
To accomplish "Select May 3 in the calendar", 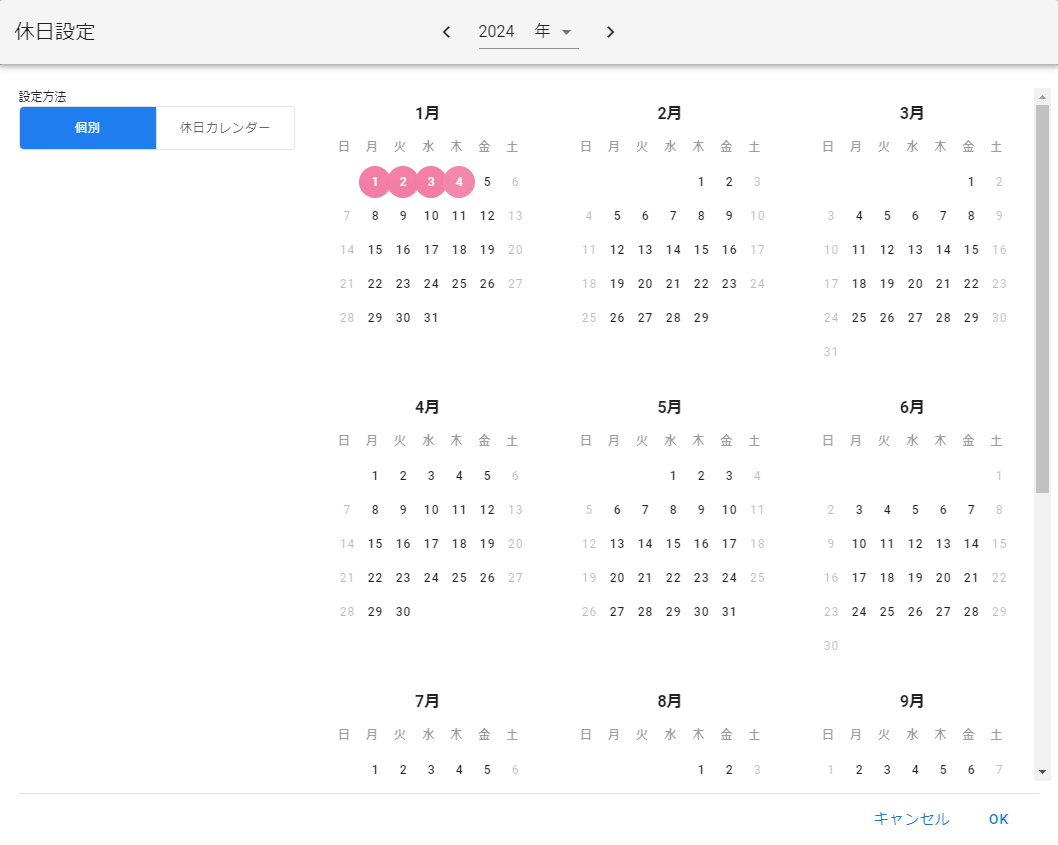I will 729,476.
